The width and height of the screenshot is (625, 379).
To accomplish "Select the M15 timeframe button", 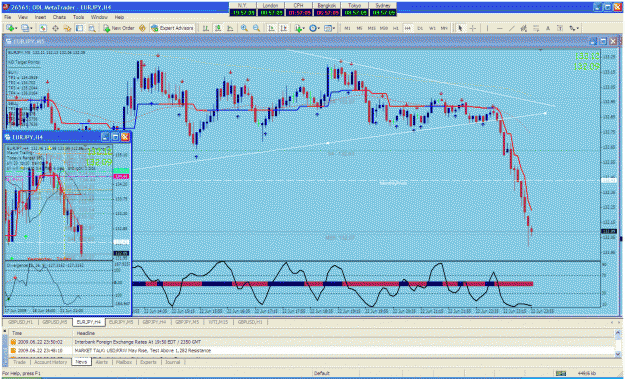I will 371,28.
